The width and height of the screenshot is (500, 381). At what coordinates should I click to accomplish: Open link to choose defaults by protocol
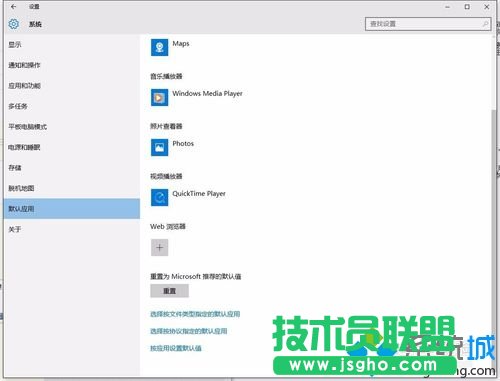(x=189, y=331)
